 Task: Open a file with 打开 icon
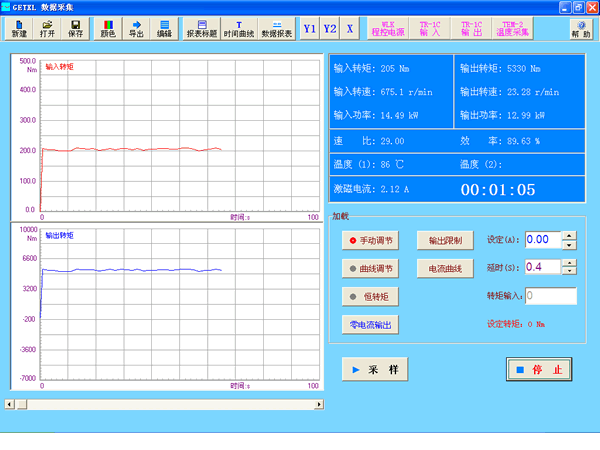(x=47, y=28)
